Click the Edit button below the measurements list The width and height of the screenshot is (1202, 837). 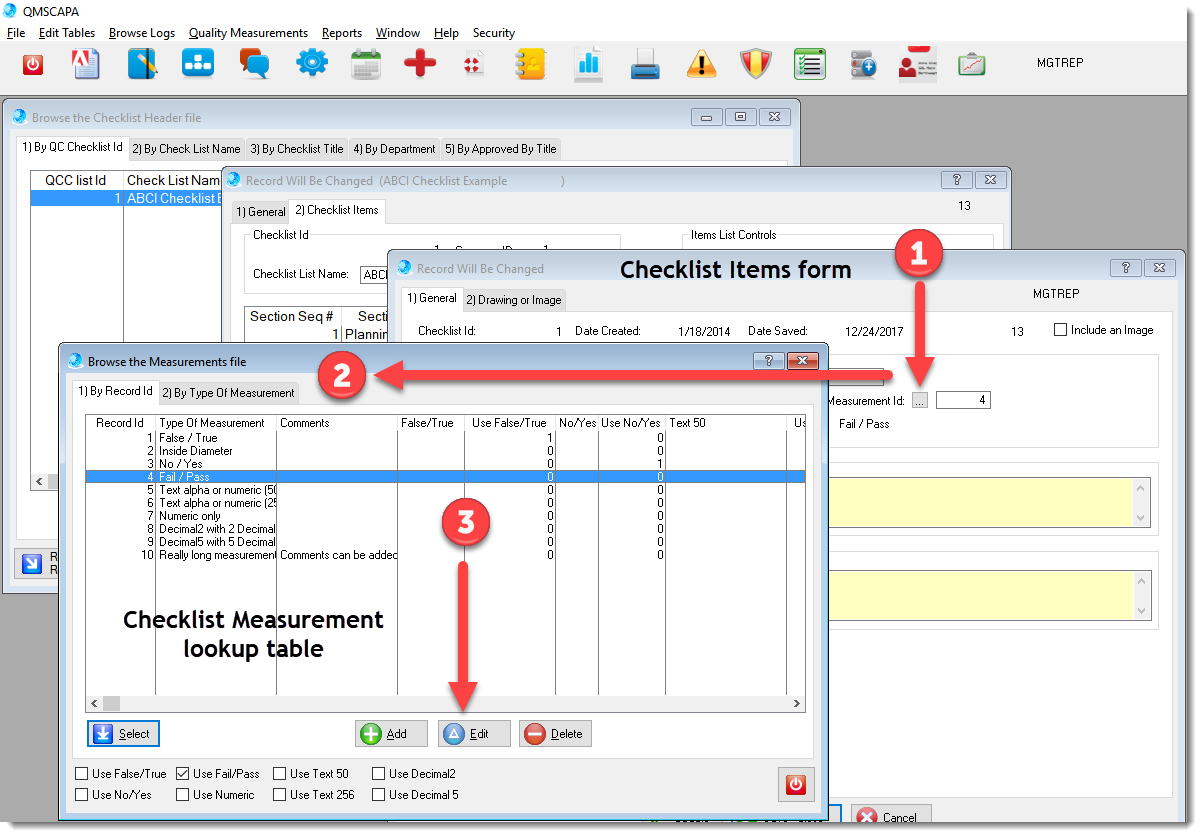473,733
